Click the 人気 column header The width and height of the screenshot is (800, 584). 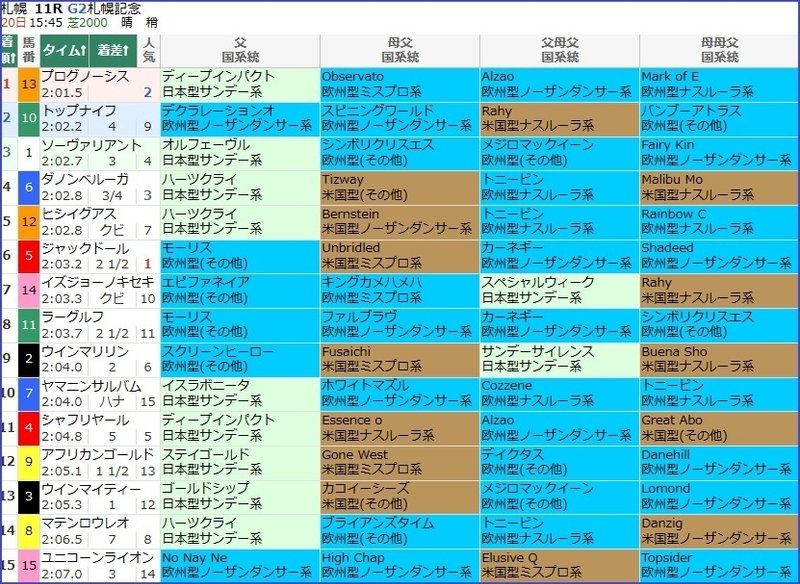149,50
